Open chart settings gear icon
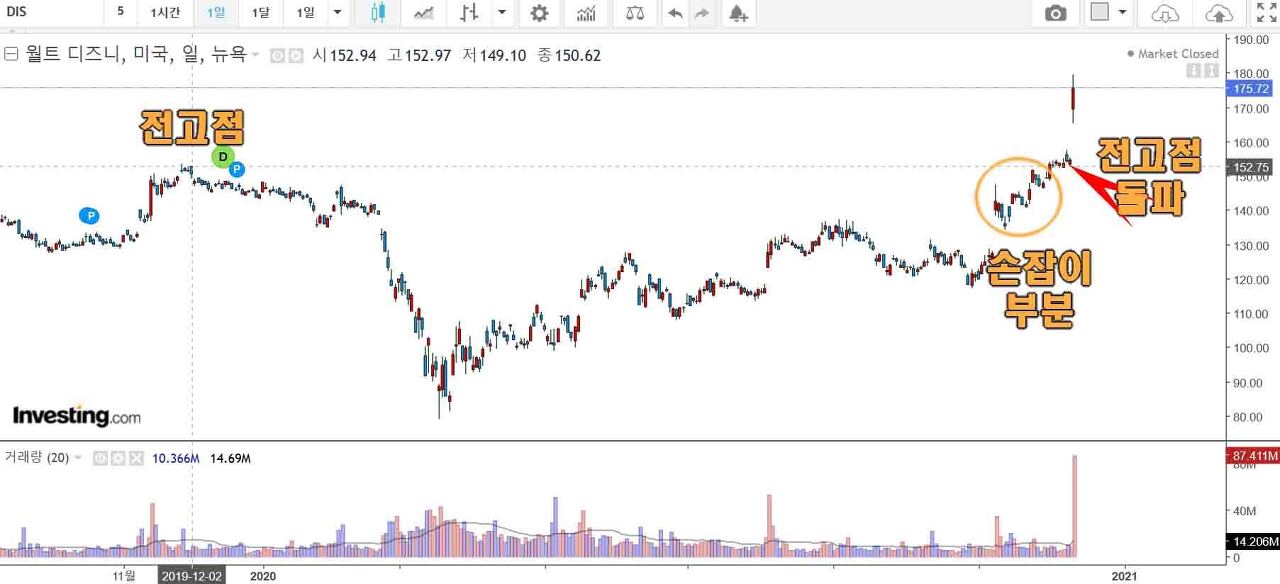 (539, 13)
